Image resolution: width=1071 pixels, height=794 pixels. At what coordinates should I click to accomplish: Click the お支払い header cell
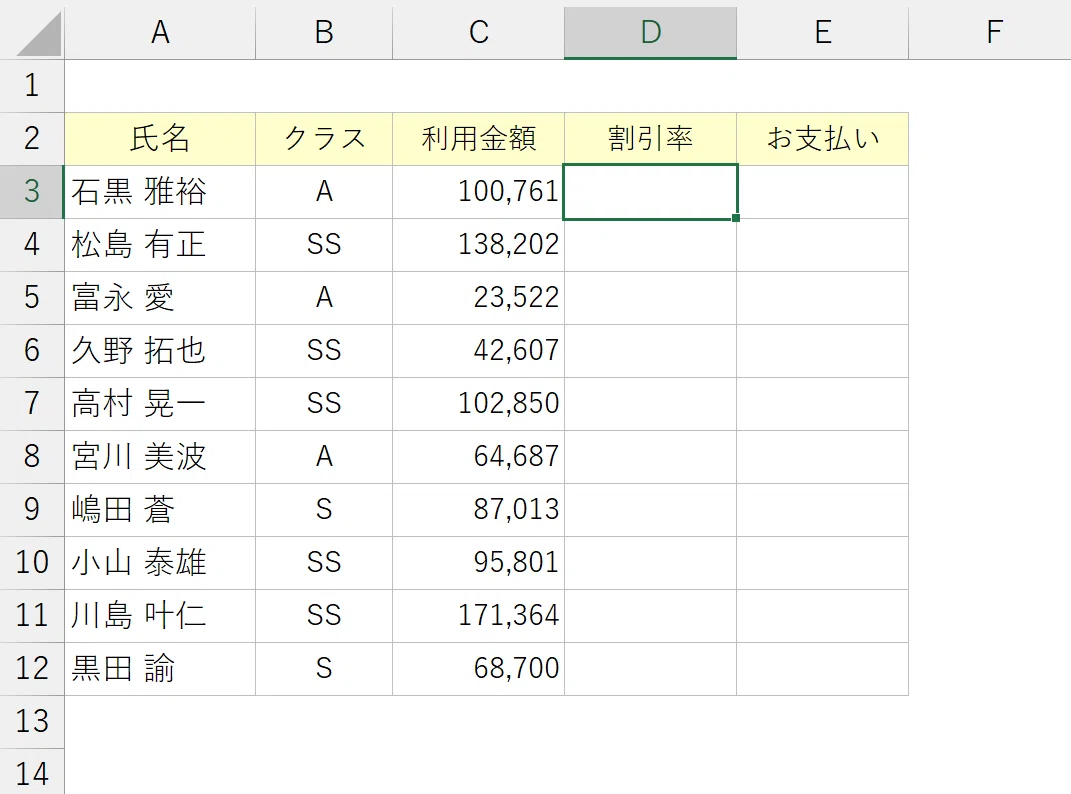point(822,139)
